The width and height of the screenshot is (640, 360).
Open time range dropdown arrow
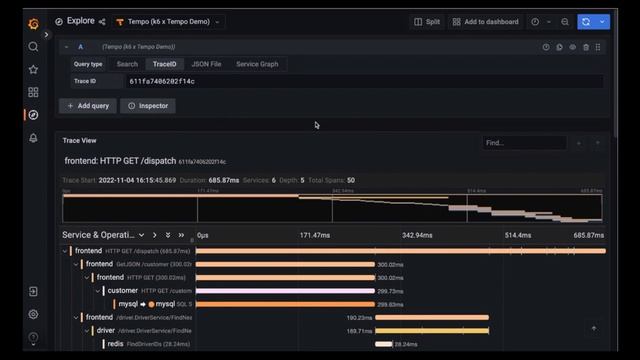click(549, 22)
